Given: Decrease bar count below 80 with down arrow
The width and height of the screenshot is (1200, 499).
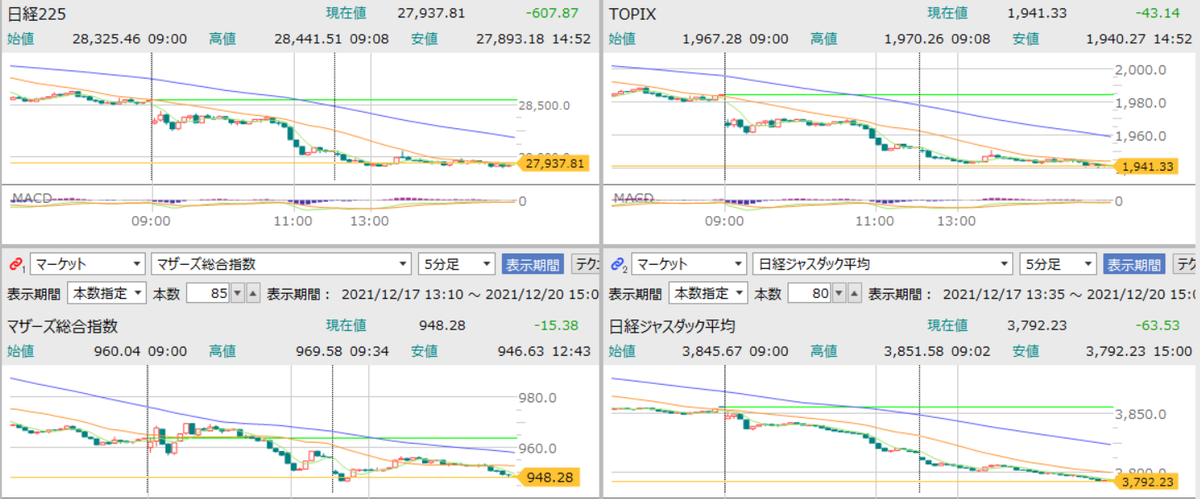Looking at the screenshot, I should click(x=840, y=293).
